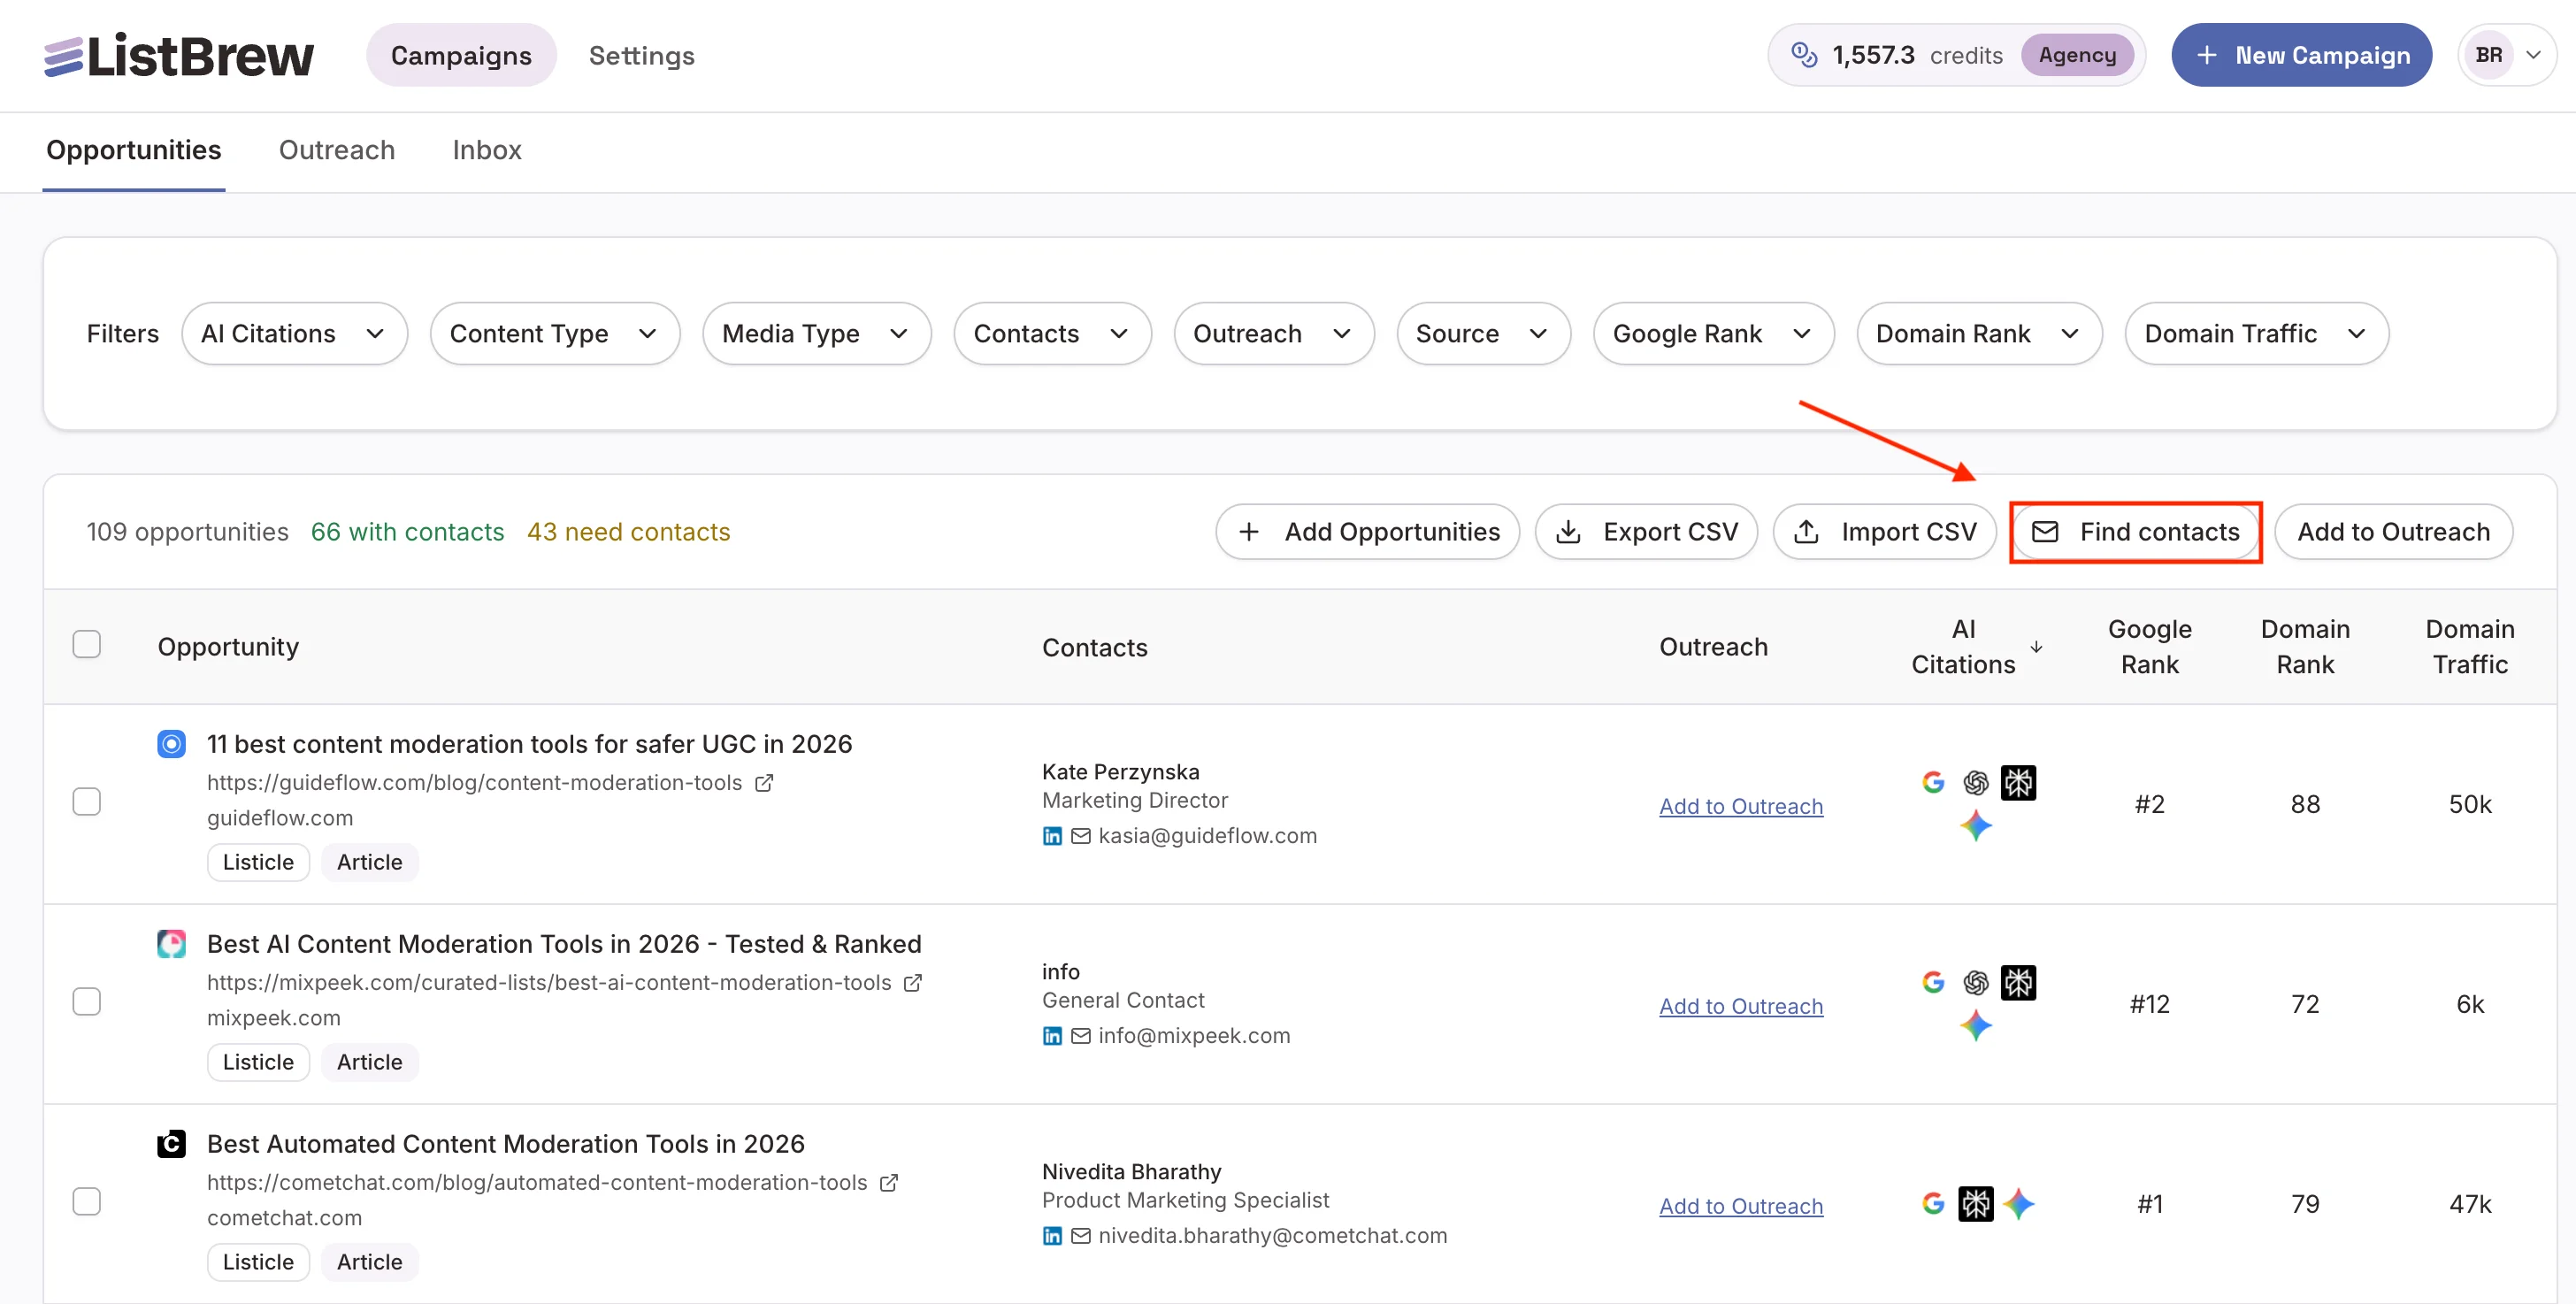
Task: Click ChatGPT citation icon in mixpeek row
Action: point(1976,982)
